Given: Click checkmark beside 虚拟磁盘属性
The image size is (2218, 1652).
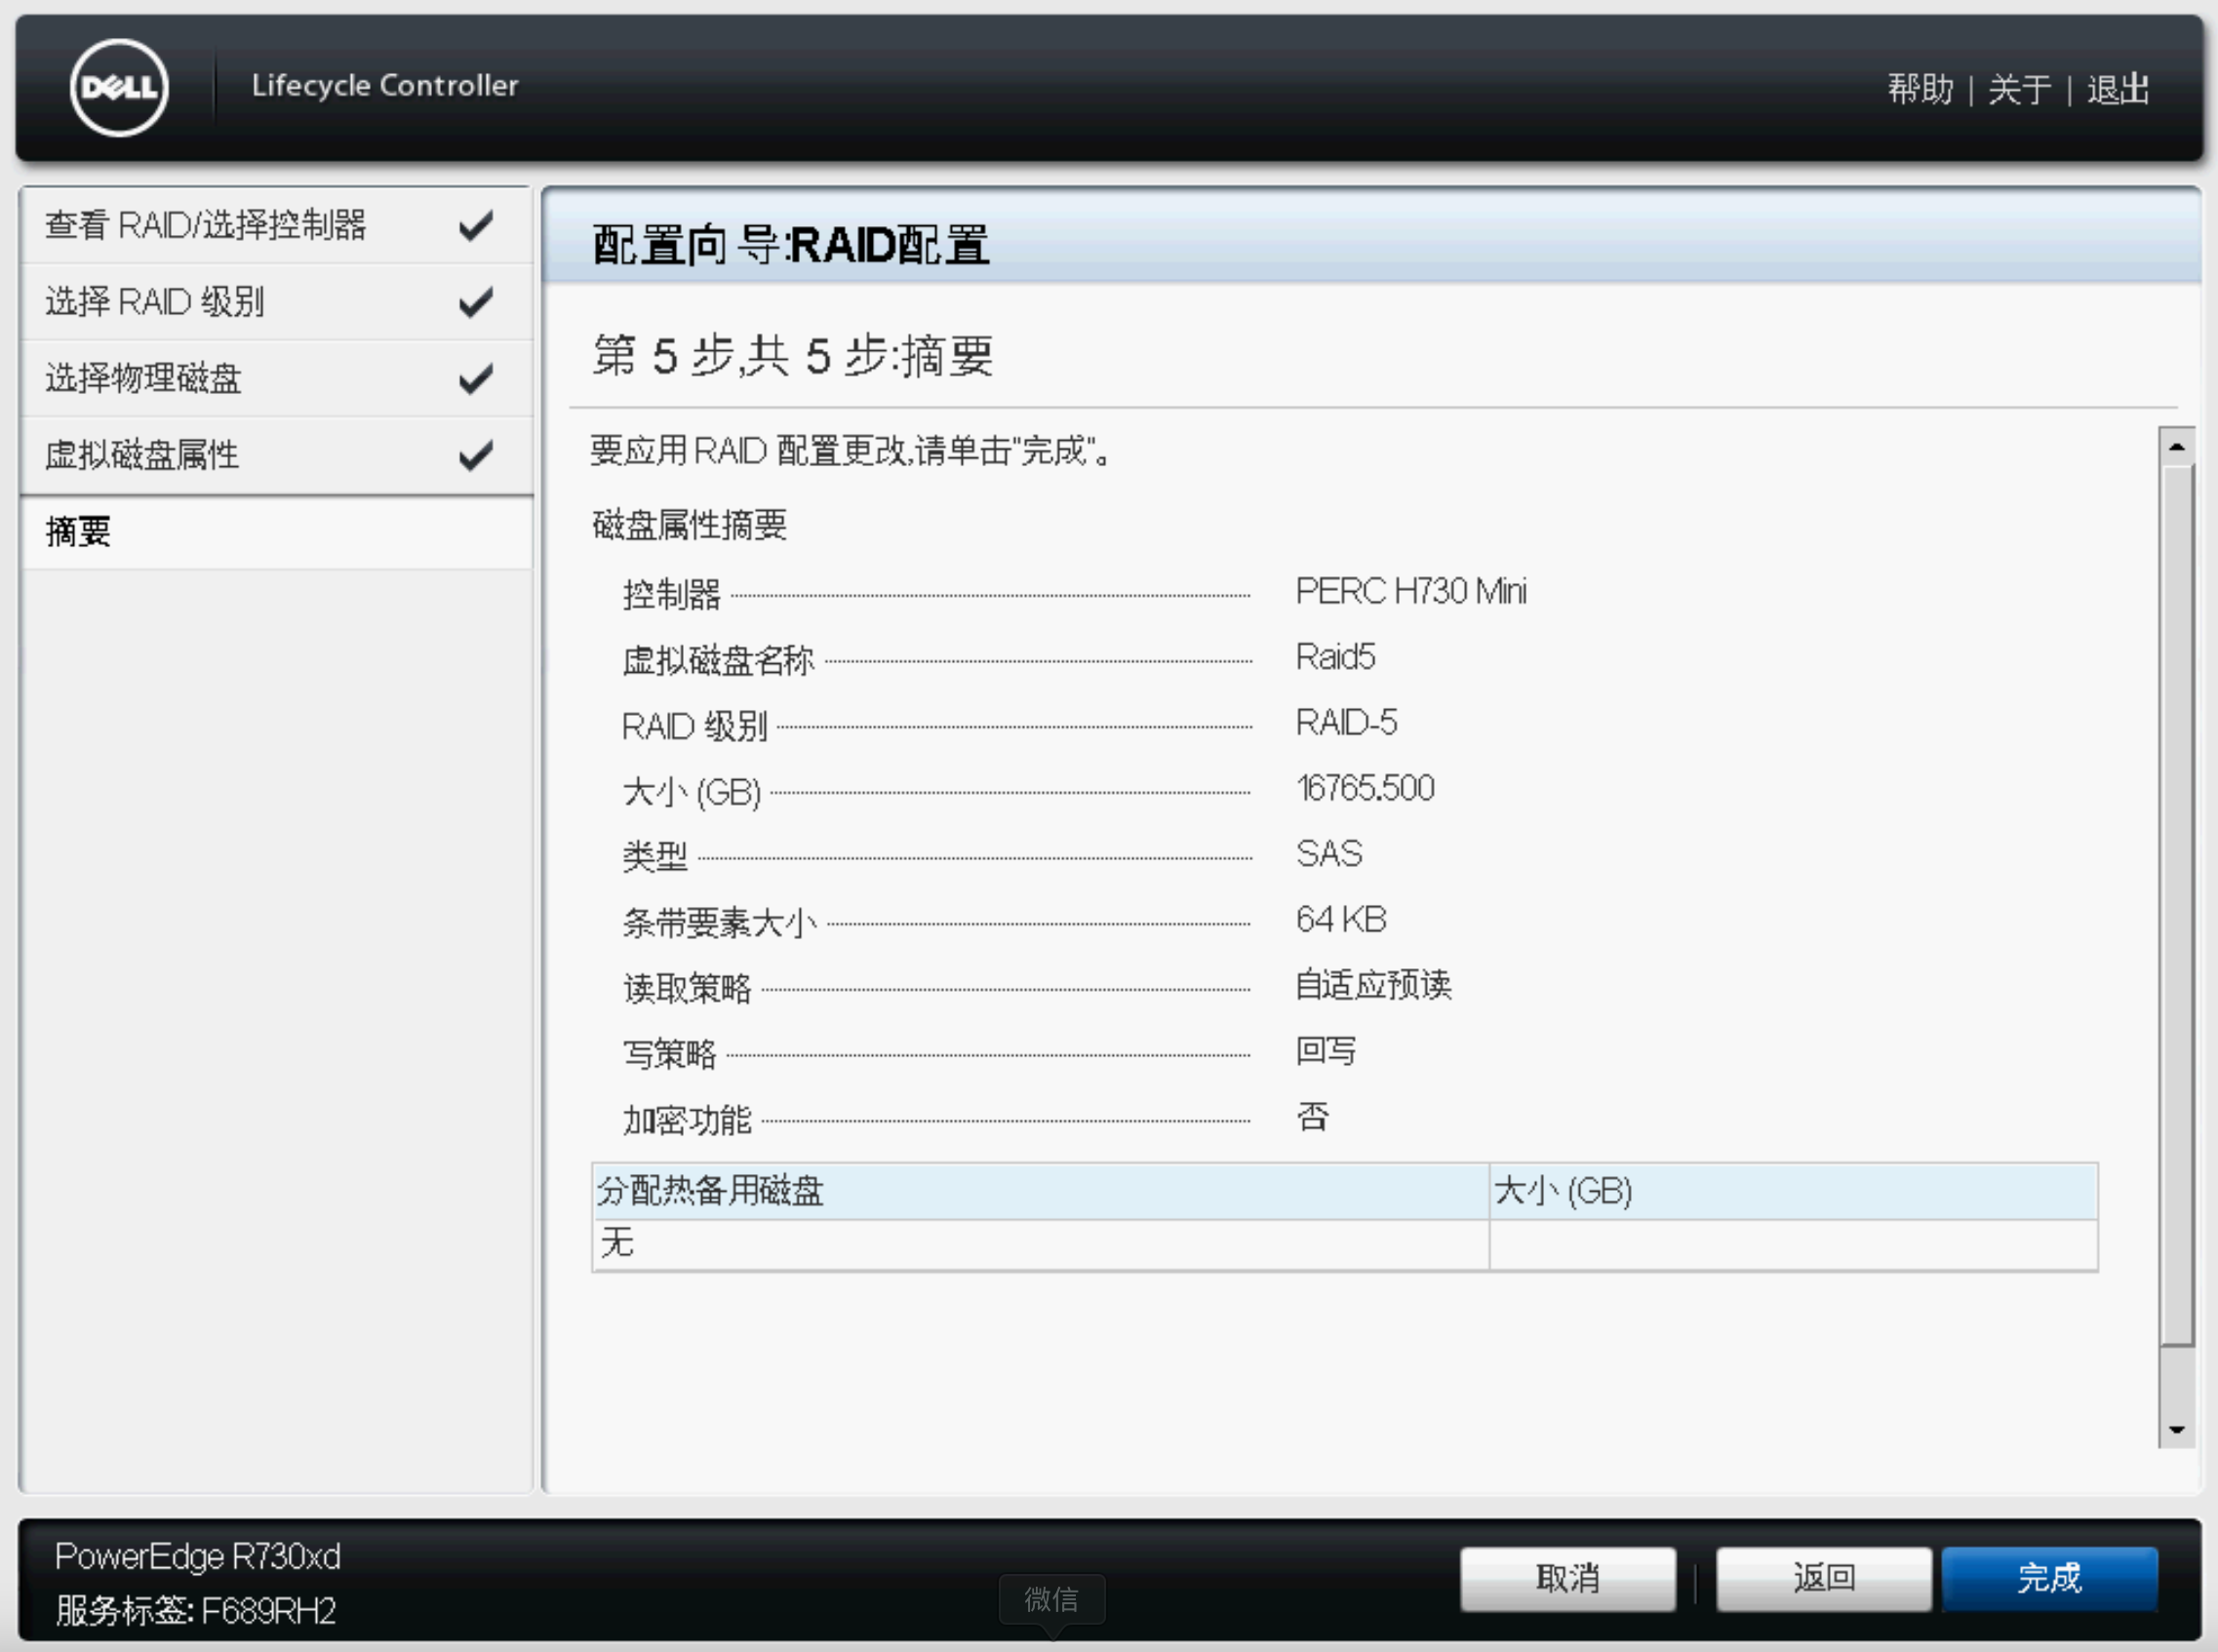Looking at the screenshot, I should click(x=476, y=455).
